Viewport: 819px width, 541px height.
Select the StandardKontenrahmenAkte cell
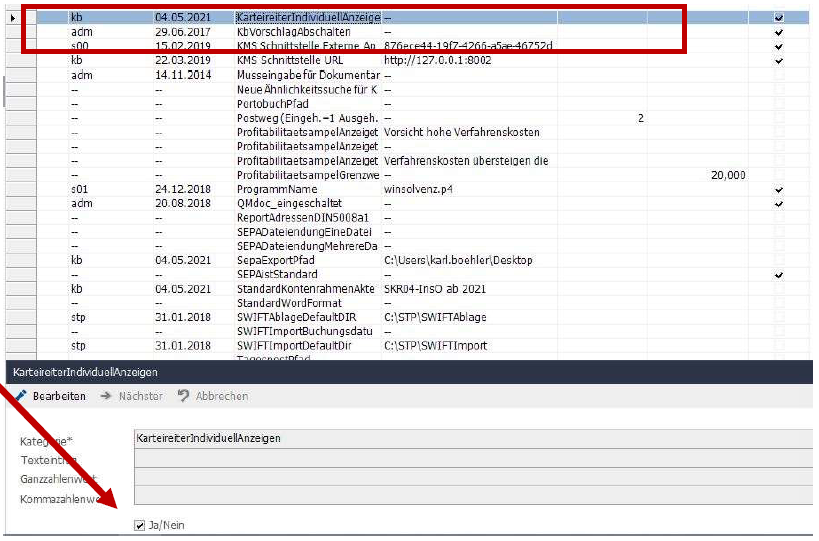(306, 289)
